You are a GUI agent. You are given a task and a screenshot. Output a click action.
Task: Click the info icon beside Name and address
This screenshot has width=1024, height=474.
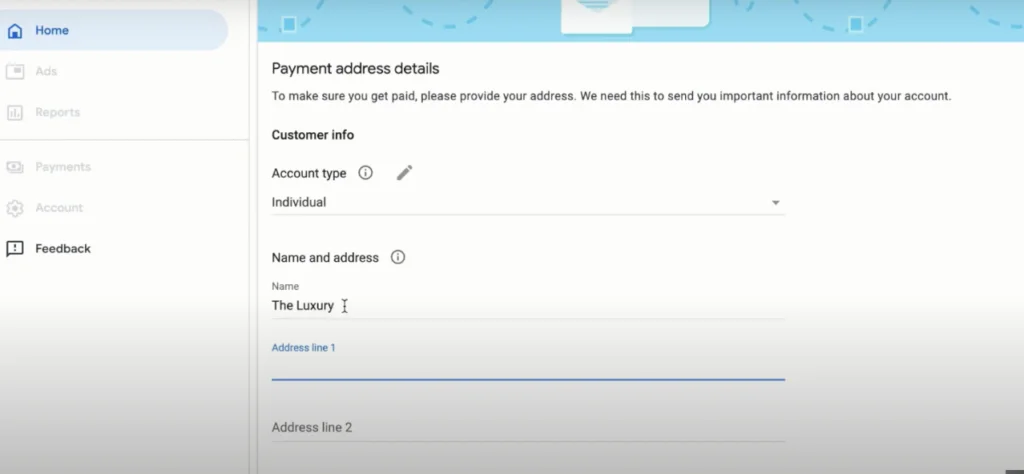(x=398, y=257)
